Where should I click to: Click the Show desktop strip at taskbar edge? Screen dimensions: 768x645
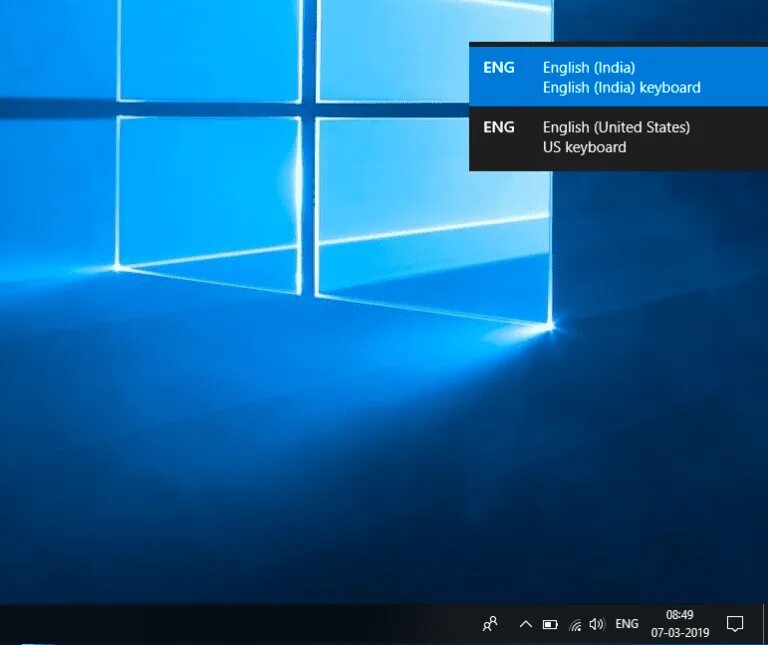765,624
